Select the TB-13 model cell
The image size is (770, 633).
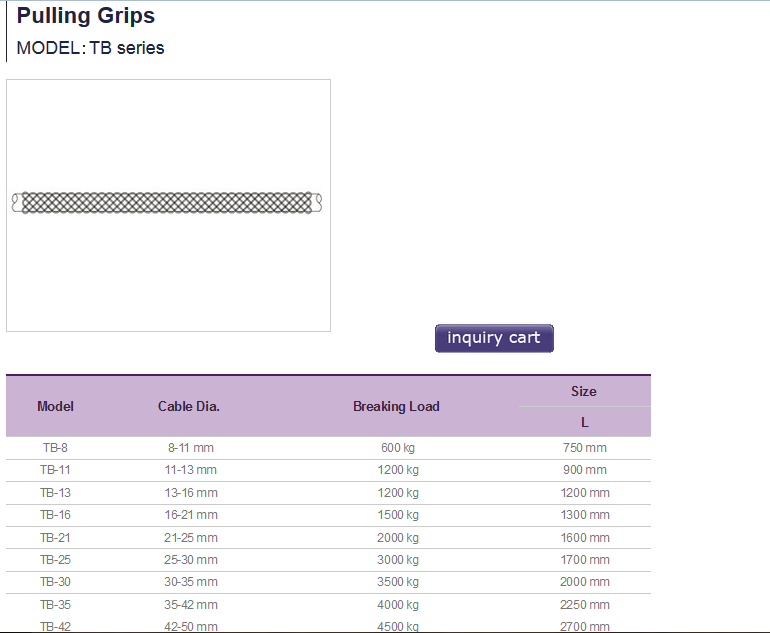[55, 493]
